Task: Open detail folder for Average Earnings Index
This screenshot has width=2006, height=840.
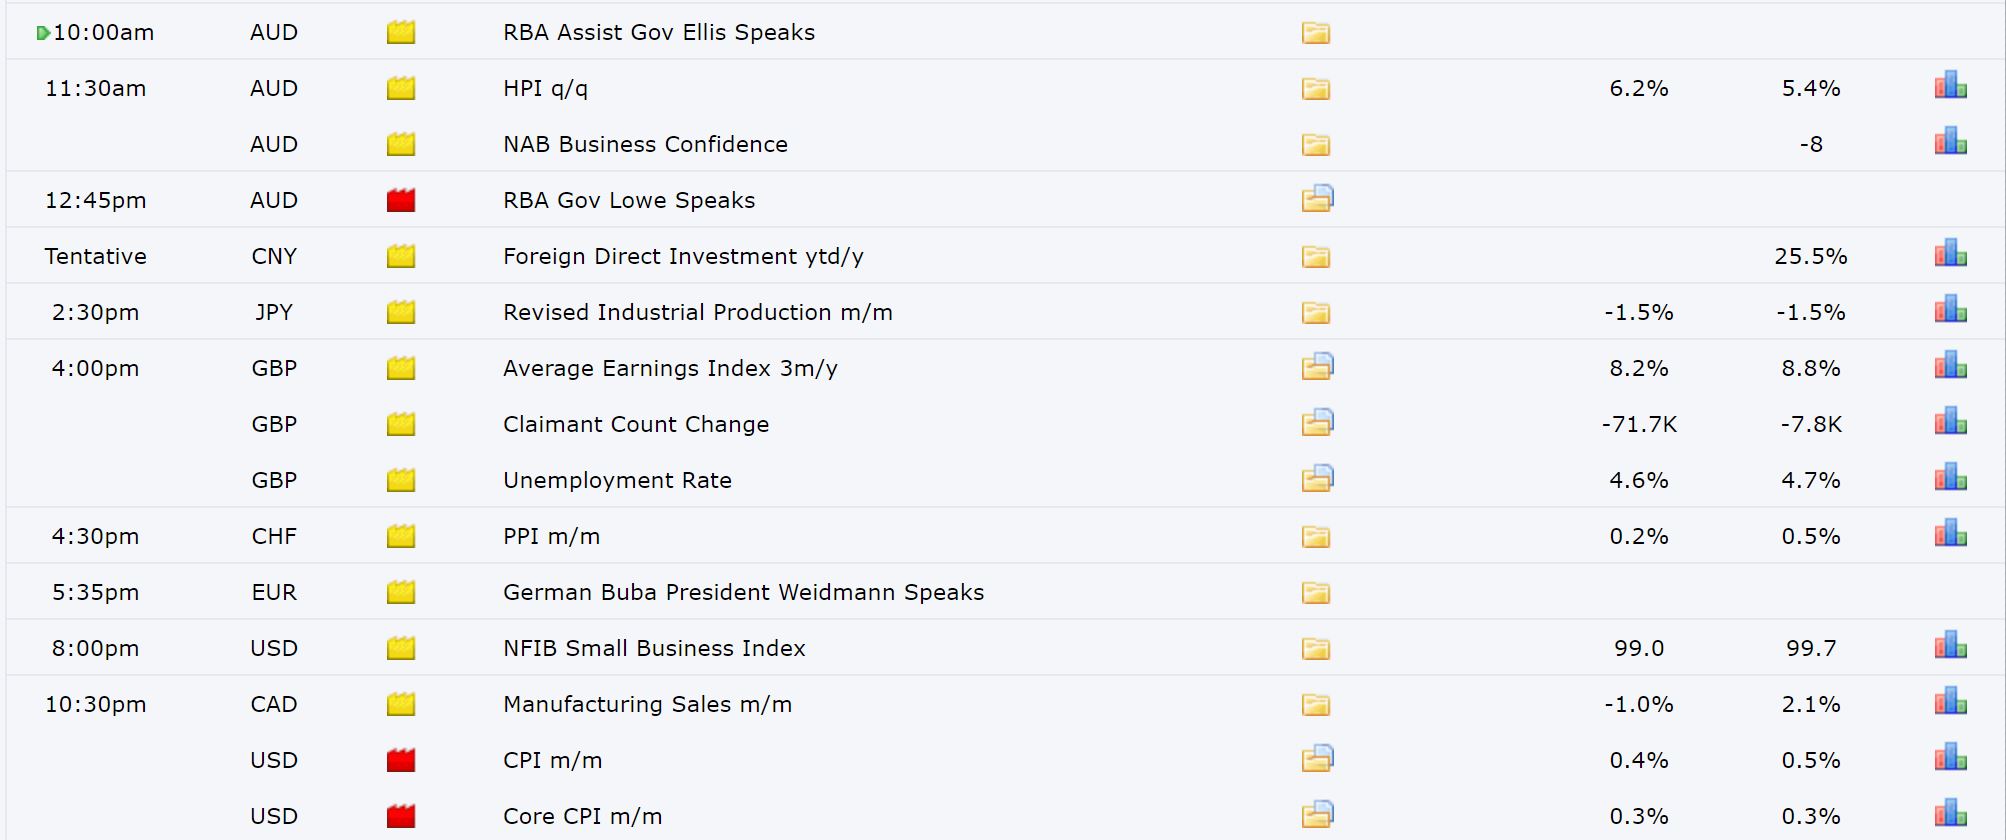Action: click(1317, 366)
